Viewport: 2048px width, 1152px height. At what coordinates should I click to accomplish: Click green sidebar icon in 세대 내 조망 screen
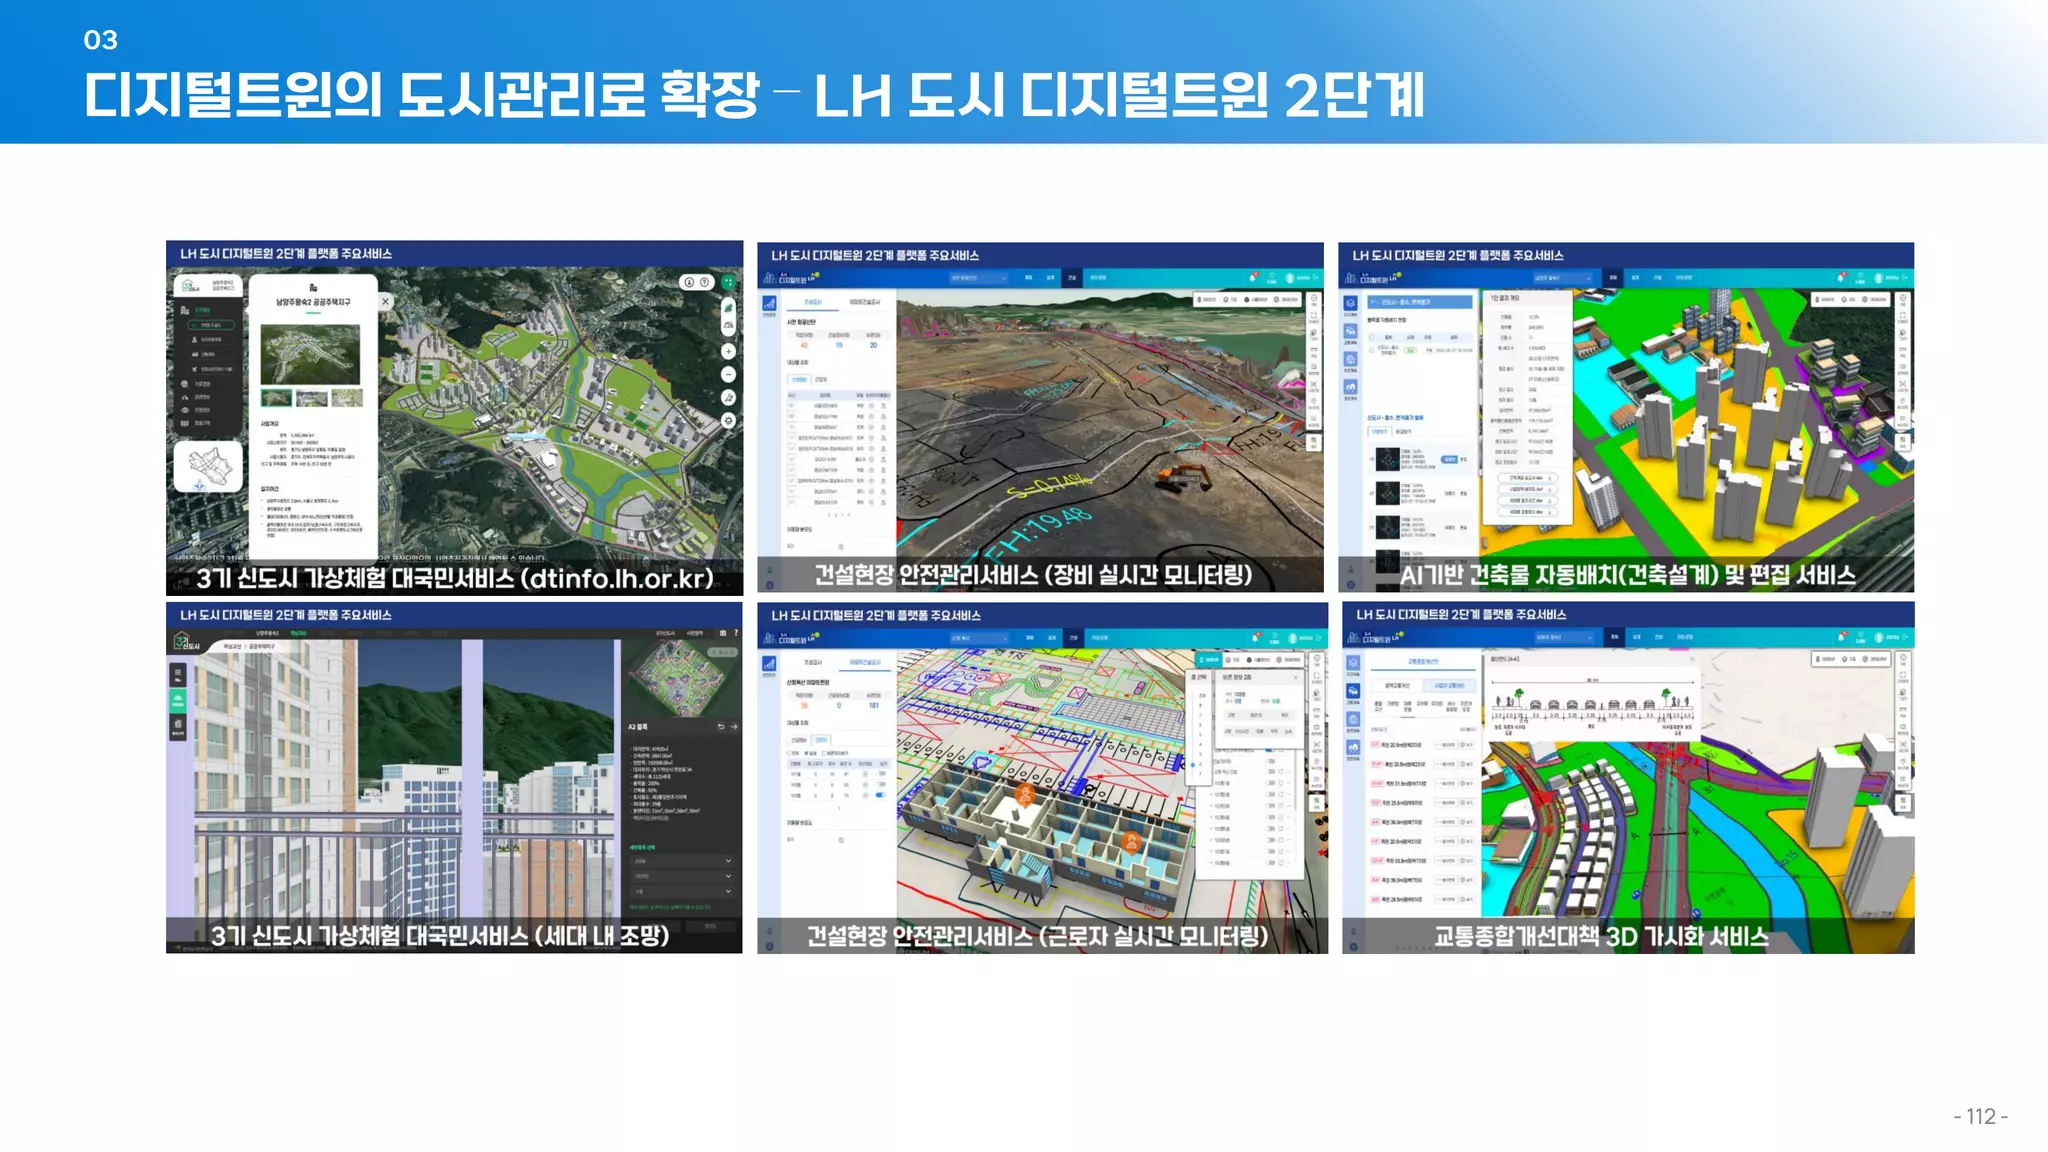(178, 701)
